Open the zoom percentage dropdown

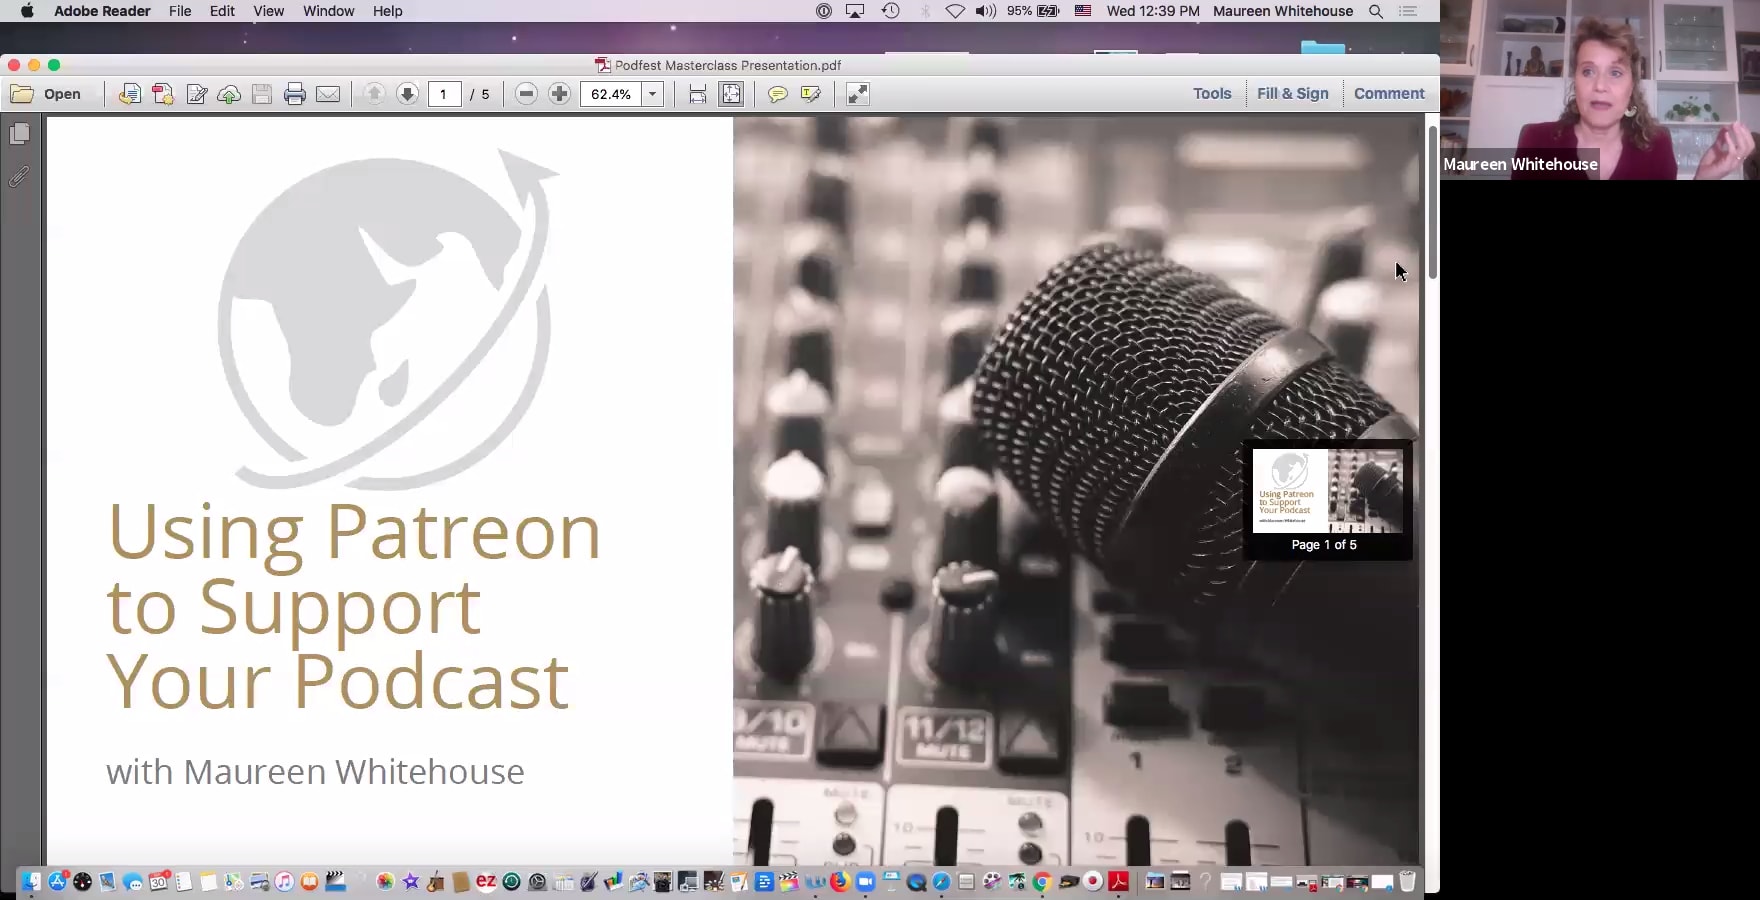coord(652,94)
